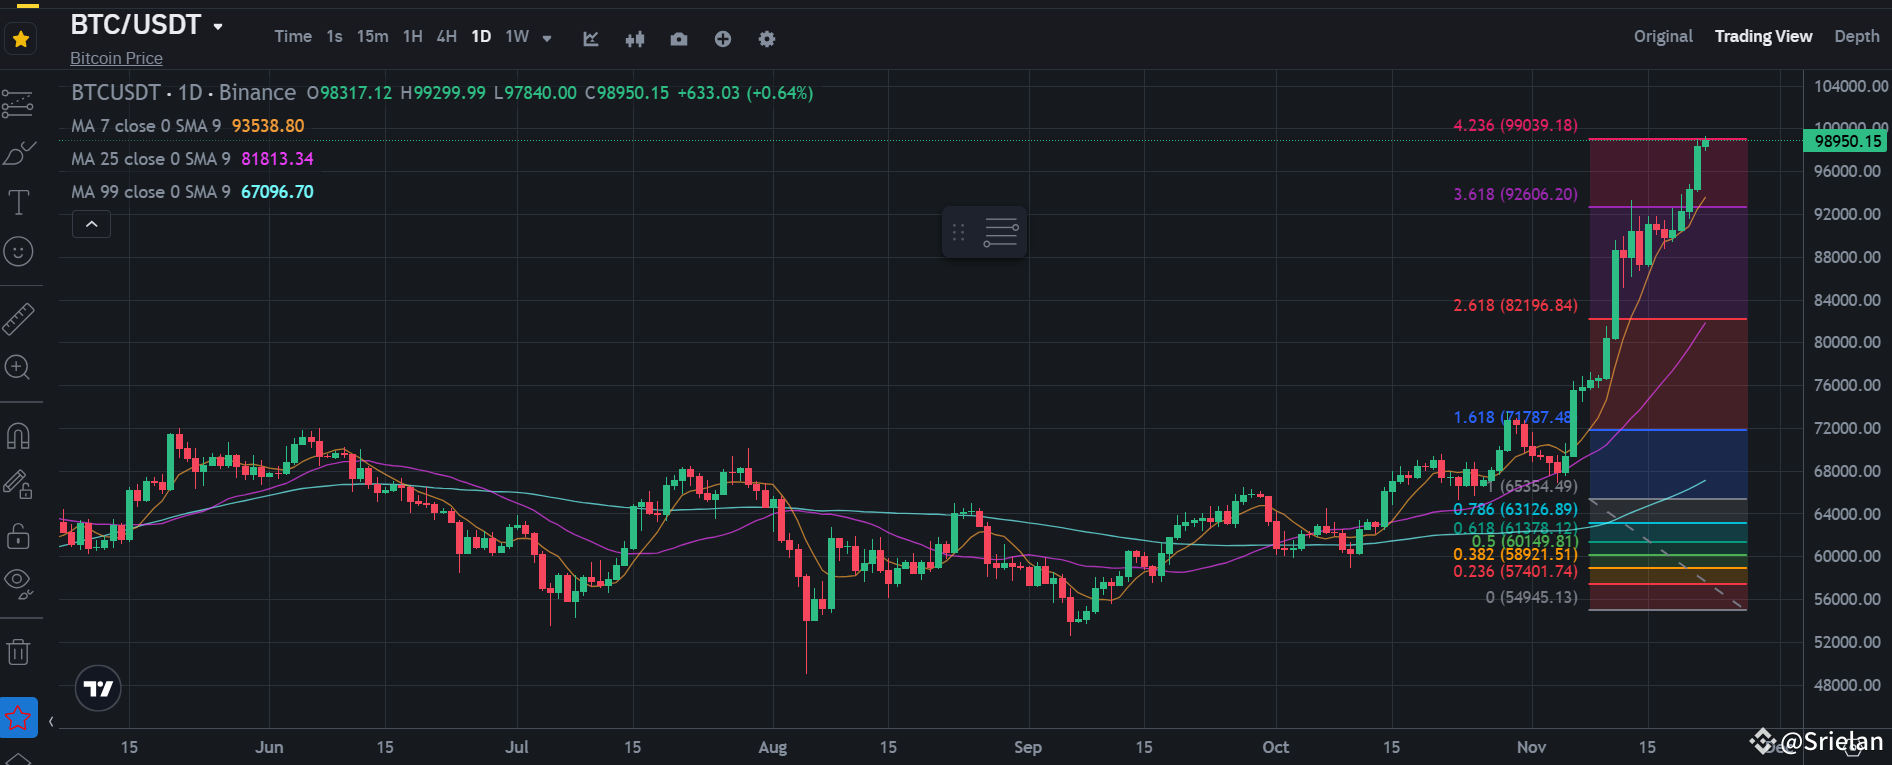
Task: Switch chart interval to 1W
Action: pyautogui.click(x=517, y=37)
